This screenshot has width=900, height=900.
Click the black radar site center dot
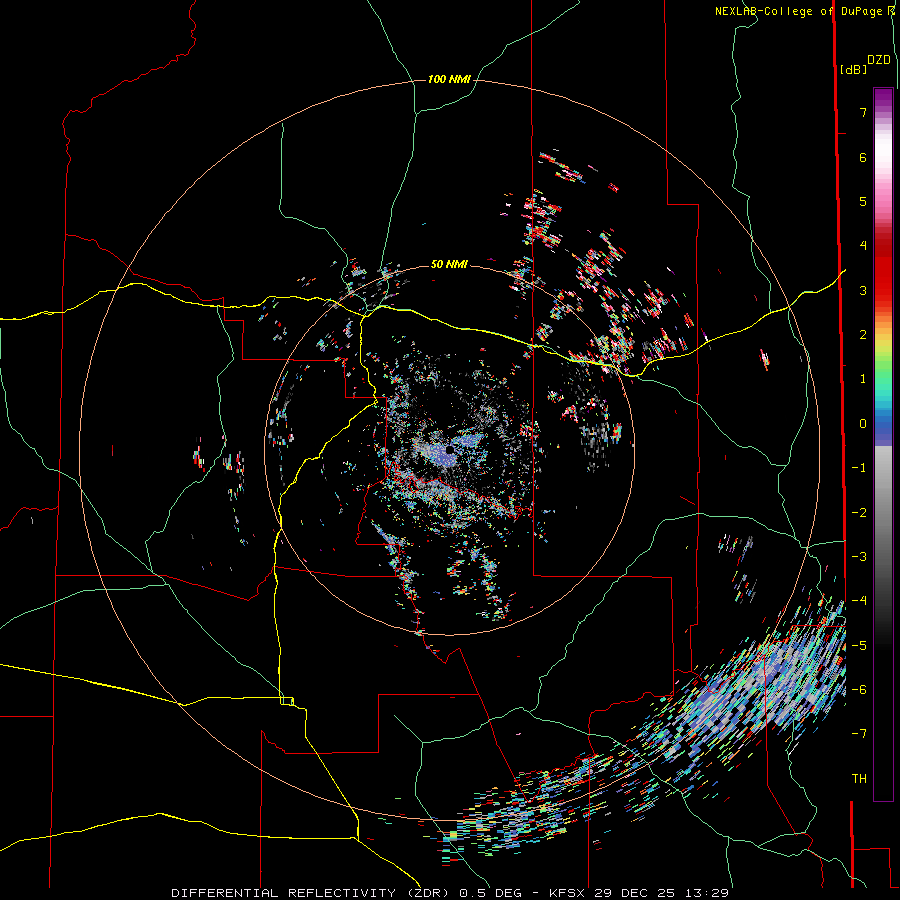[x=450, y=449]
